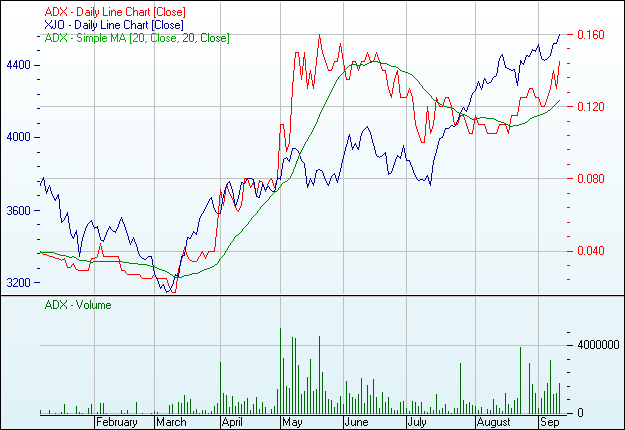Click the tallest volume bar at the start of May
This screenshot has width=625, height=430.
280,371
